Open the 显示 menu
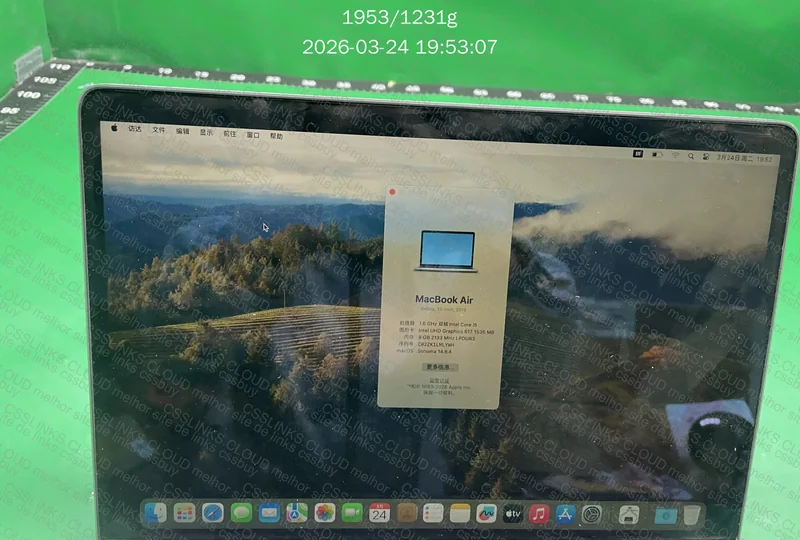 206,133
